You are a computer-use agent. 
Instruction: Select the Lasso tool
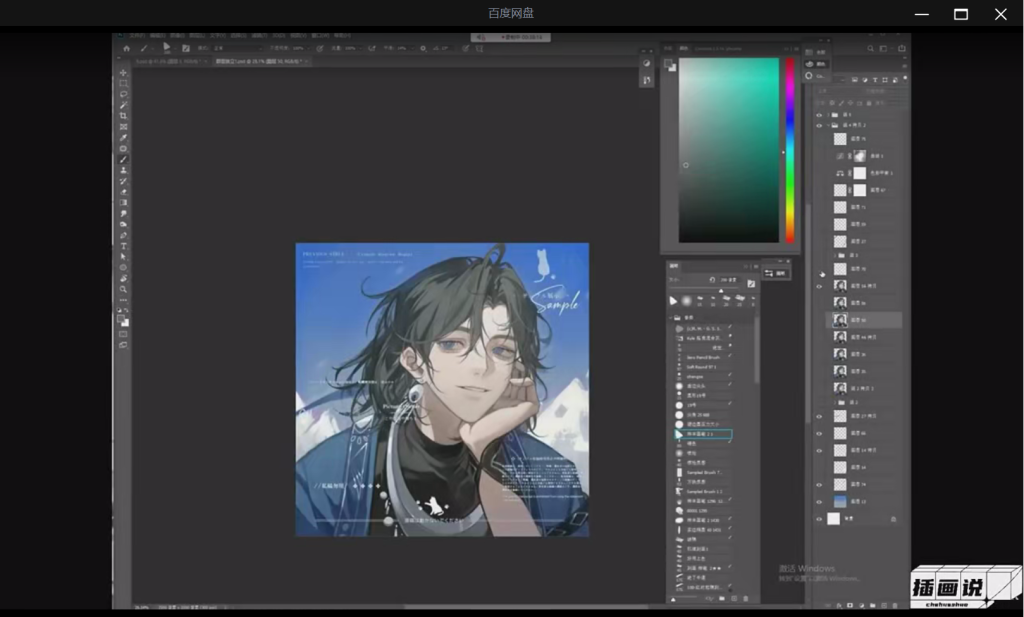[x=124, y=94]
